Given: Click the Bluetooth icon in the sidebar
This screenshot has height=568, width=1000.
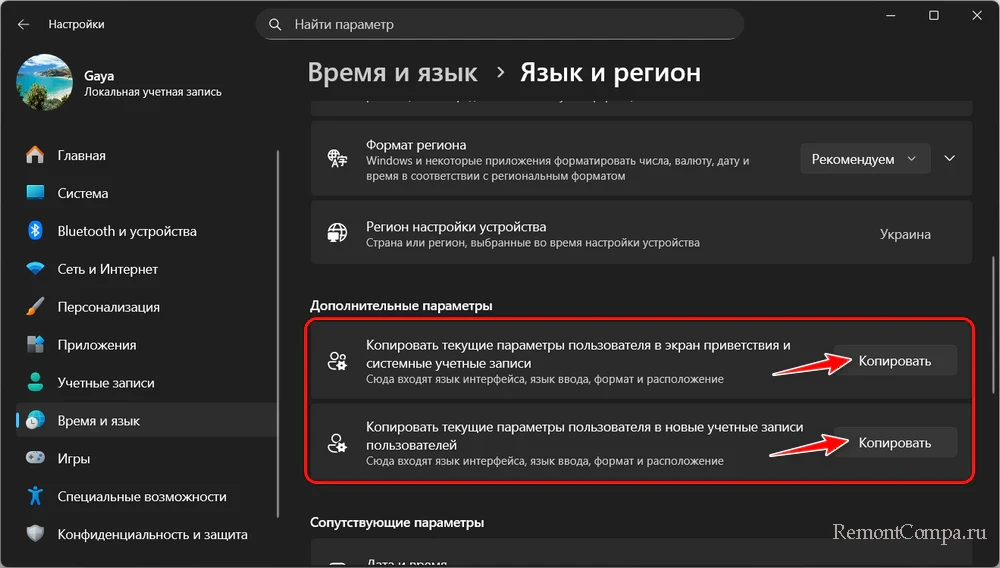Looking at the screenshot, I should click(35, 231).
